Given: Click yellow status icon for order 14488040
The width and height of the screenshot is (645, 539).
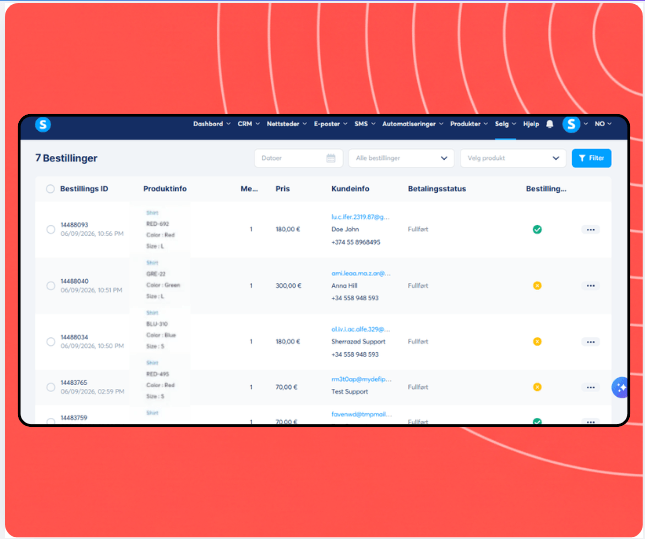Looking at the screenshot, I should pyautogui.click(x=537, y=286).
